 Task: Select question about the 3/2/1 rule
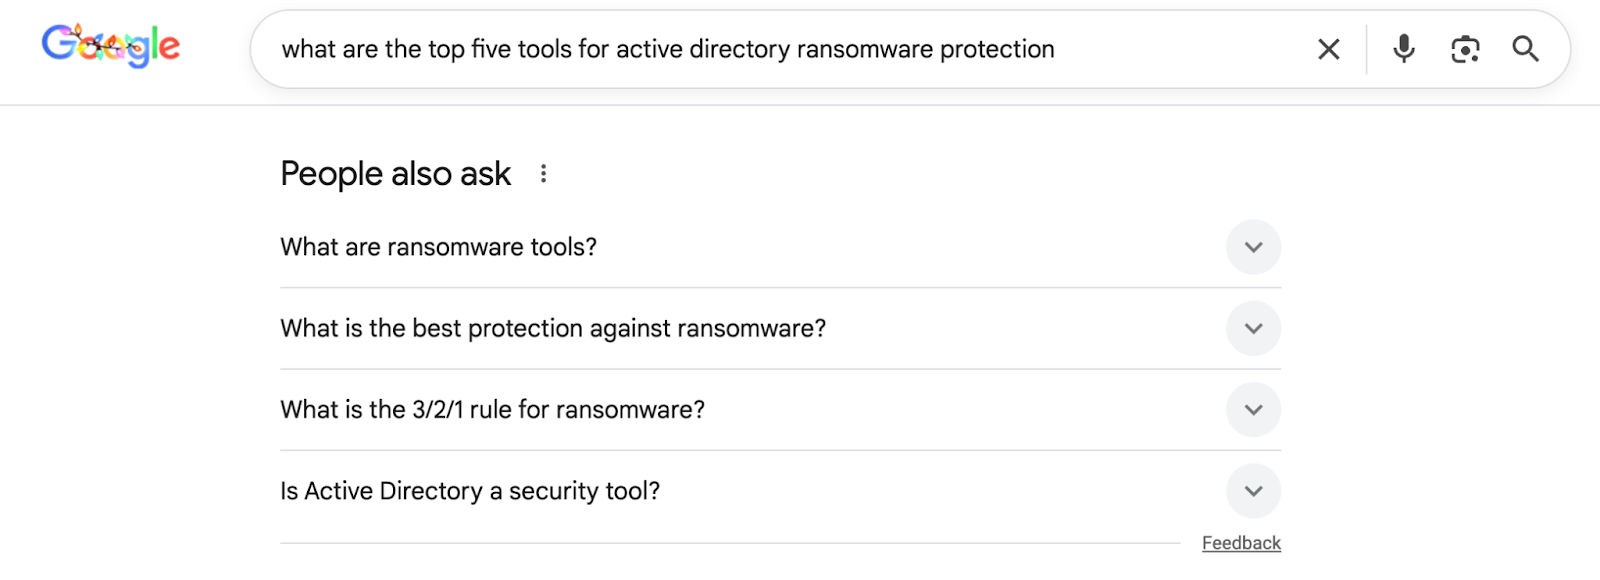click(x=492, y=410)
